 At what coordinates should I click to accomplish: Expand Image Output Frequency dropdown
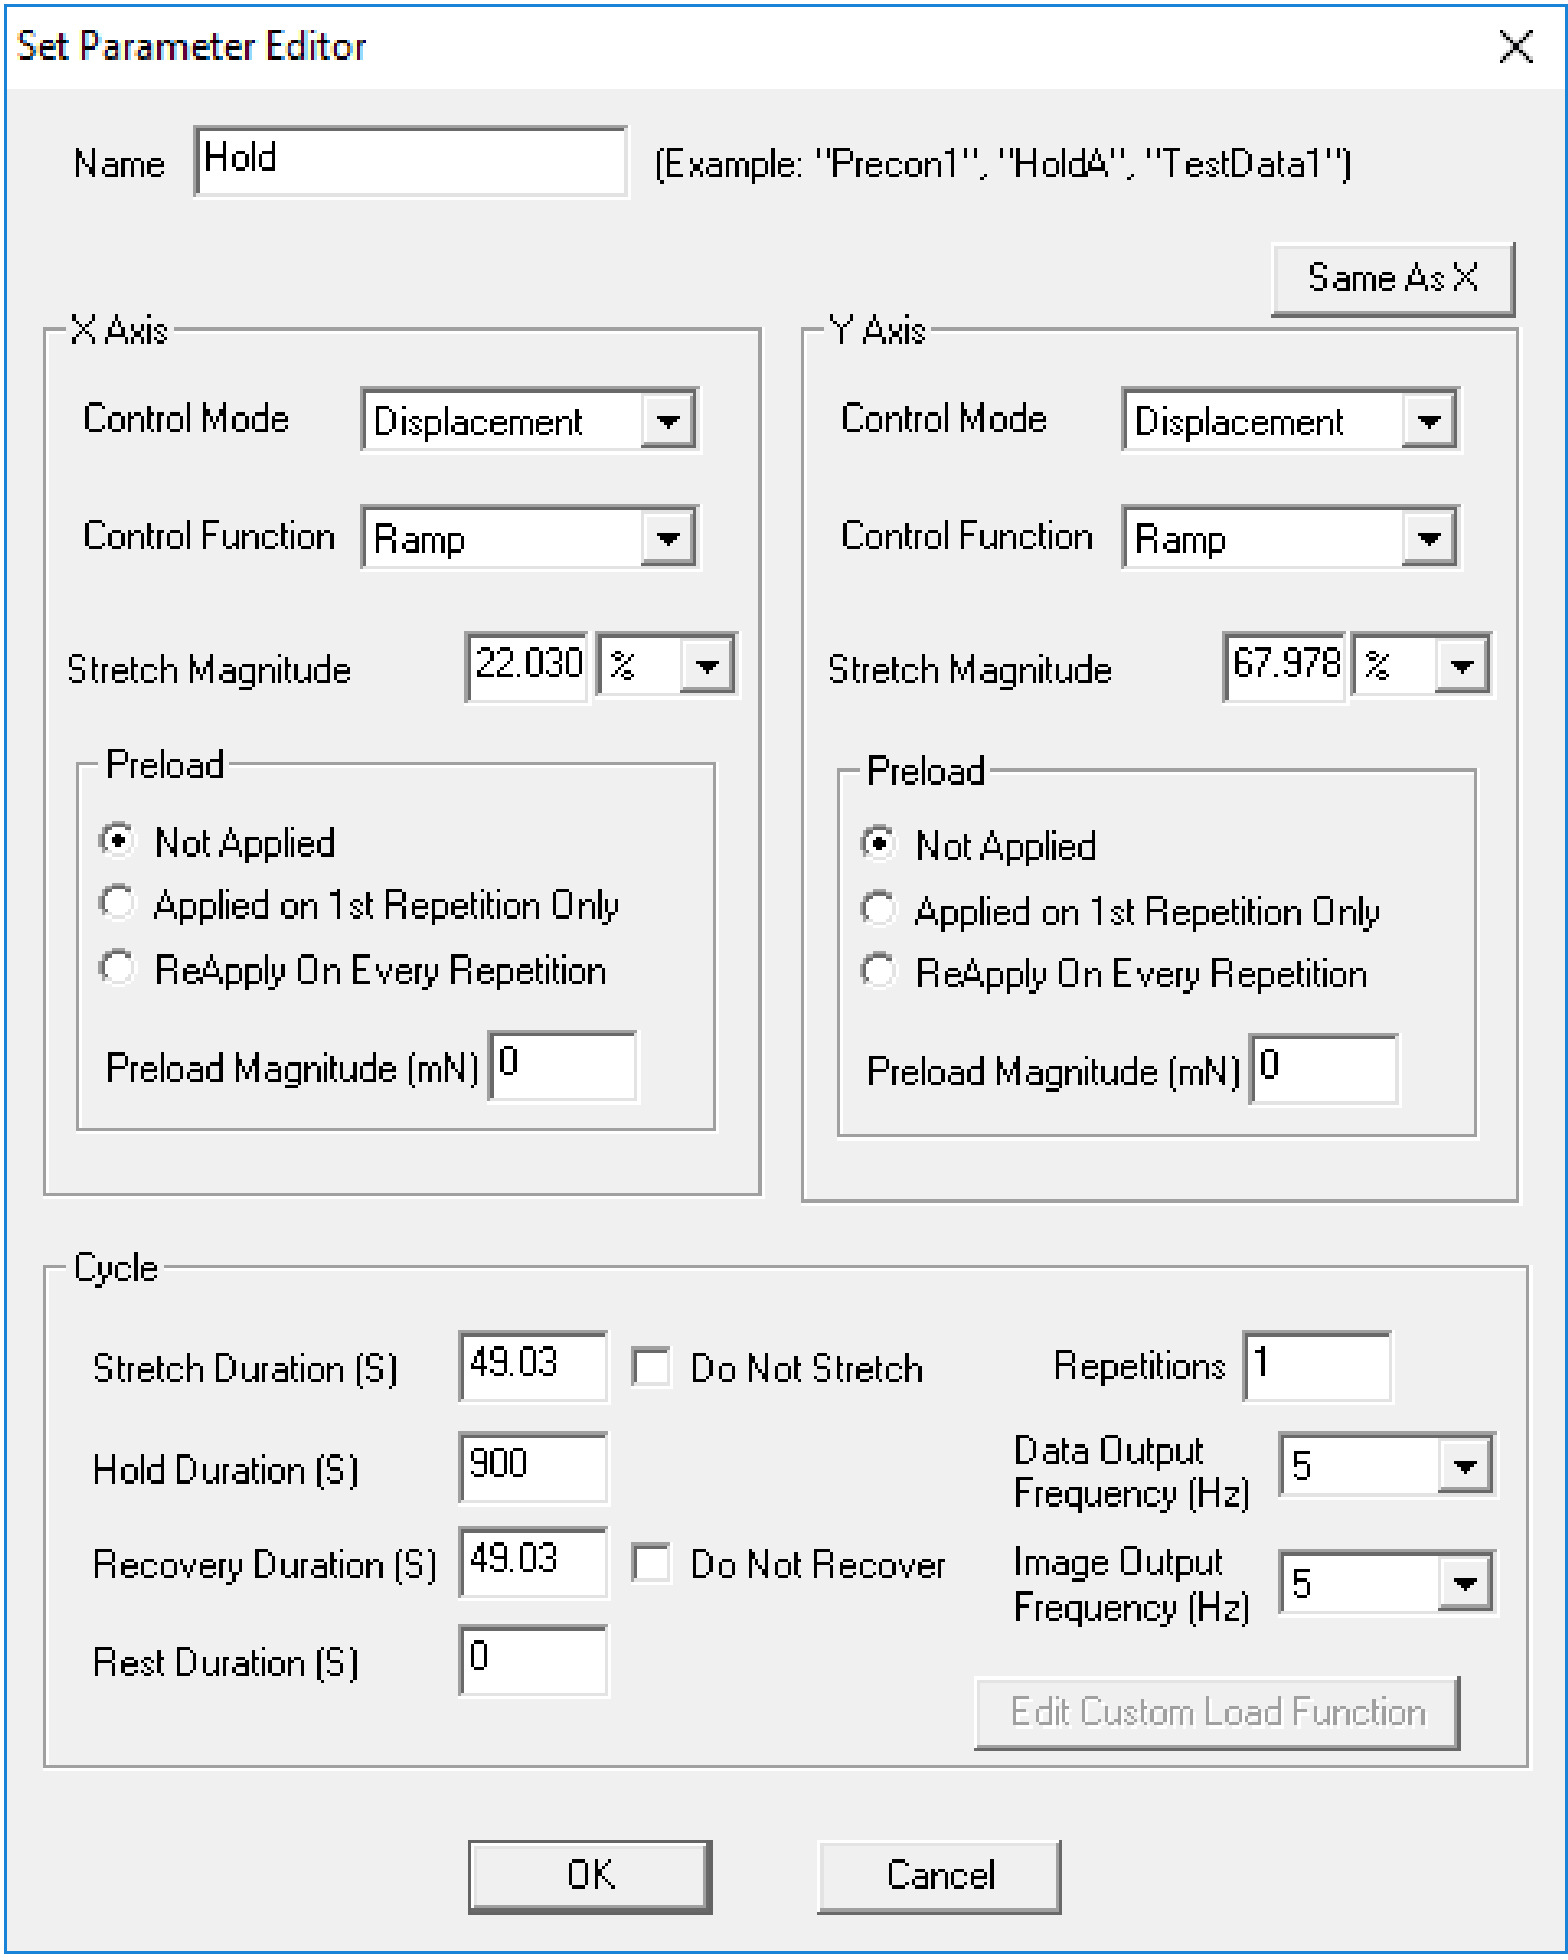point(1465,1584)
